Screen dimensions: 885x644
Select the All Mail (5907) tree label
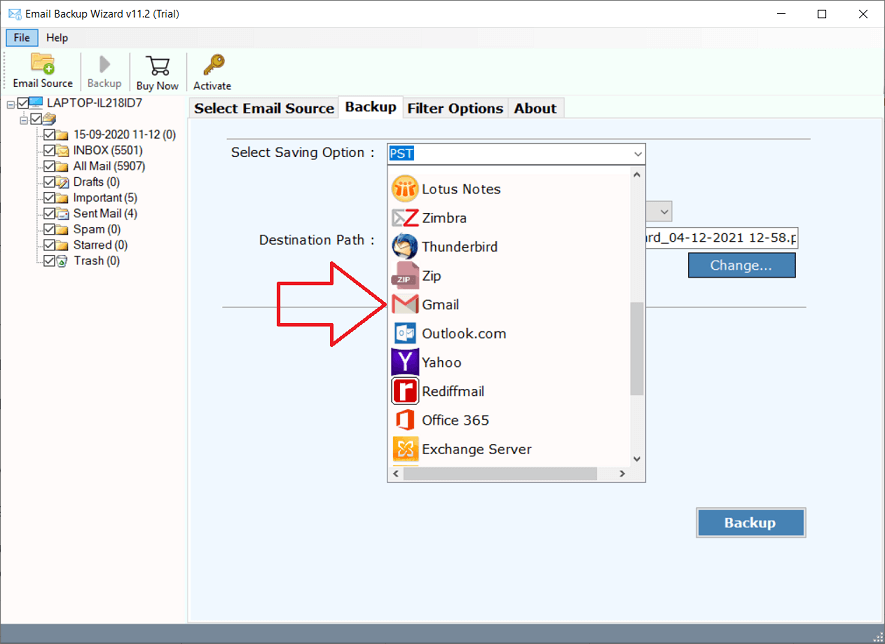109,167
